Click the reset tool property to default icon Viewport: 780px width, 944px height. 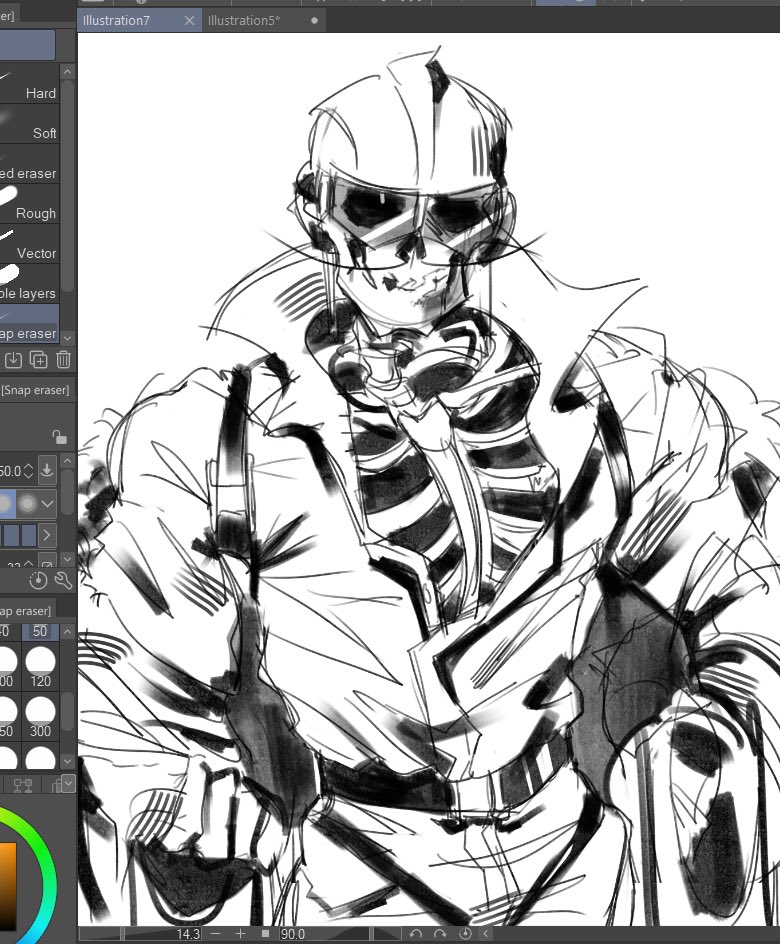click(38, 580)
